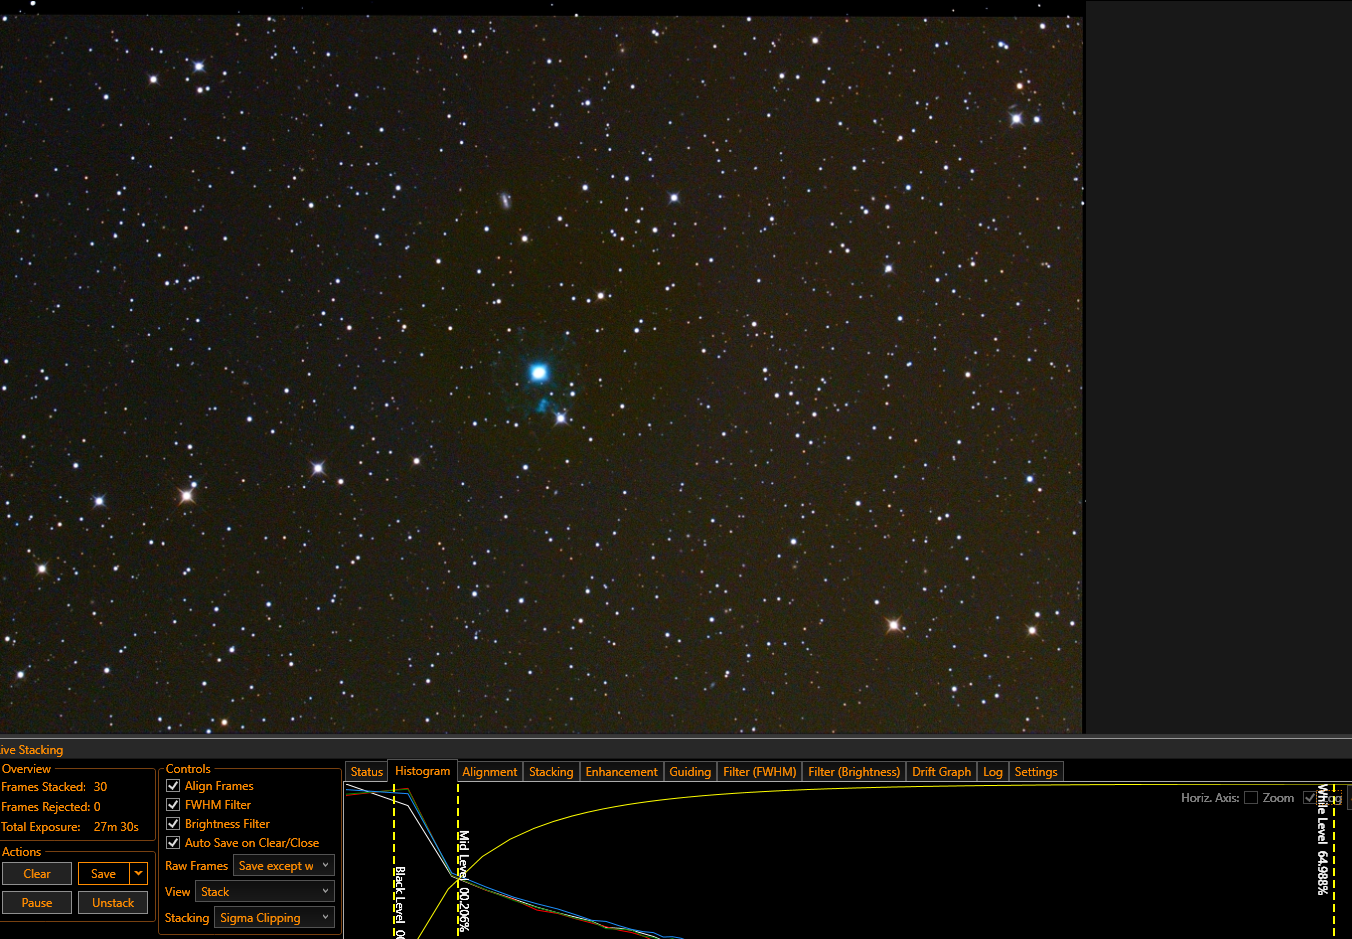The width and height of the screenshot is (1352, 939).
Task: Show the Drift Graph tab
Action: (941, 772)
